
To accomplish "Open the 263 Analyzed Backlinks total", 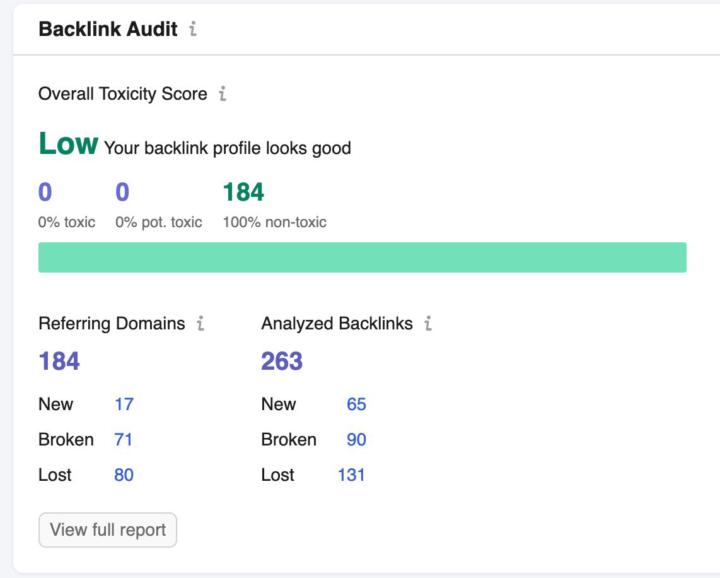I will pyautogui.click(x=282, y=361).
